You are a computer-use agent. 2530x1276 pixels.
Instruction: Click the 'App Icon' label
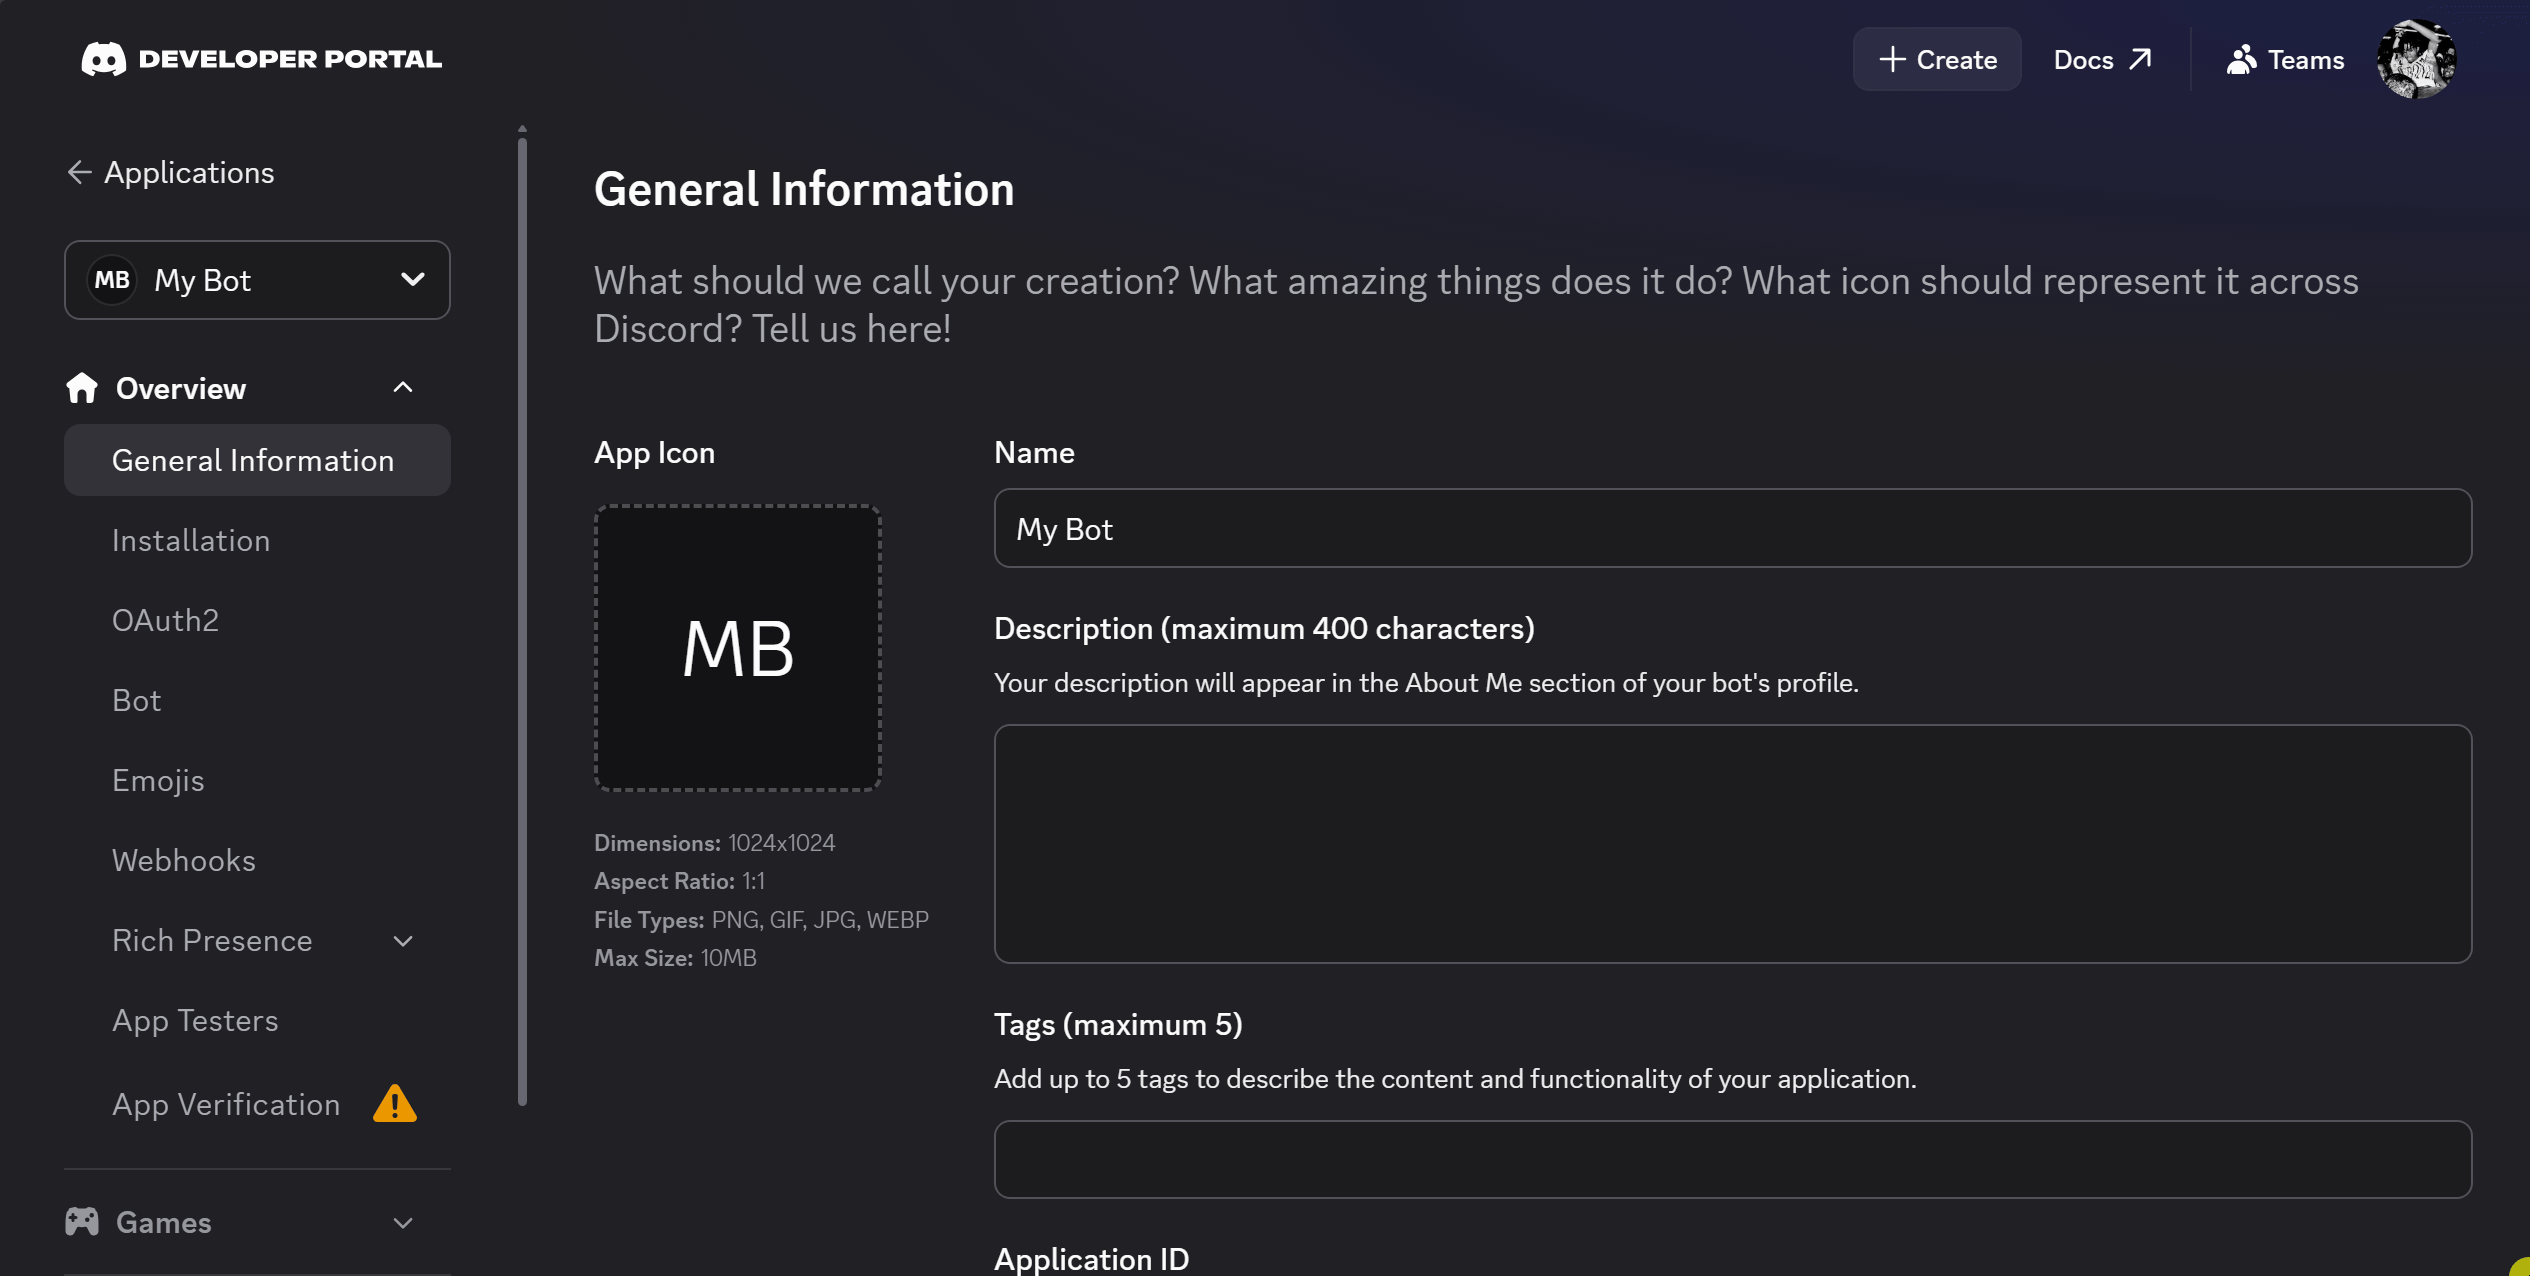654,452
